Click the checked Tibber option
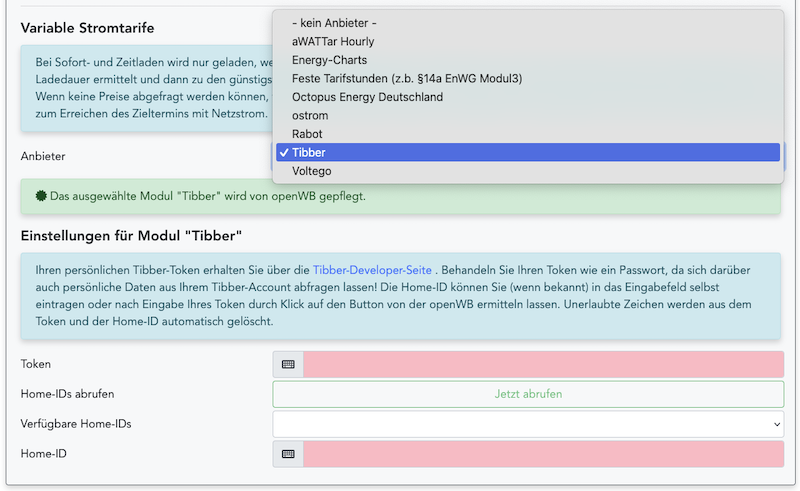 (309, 153)
